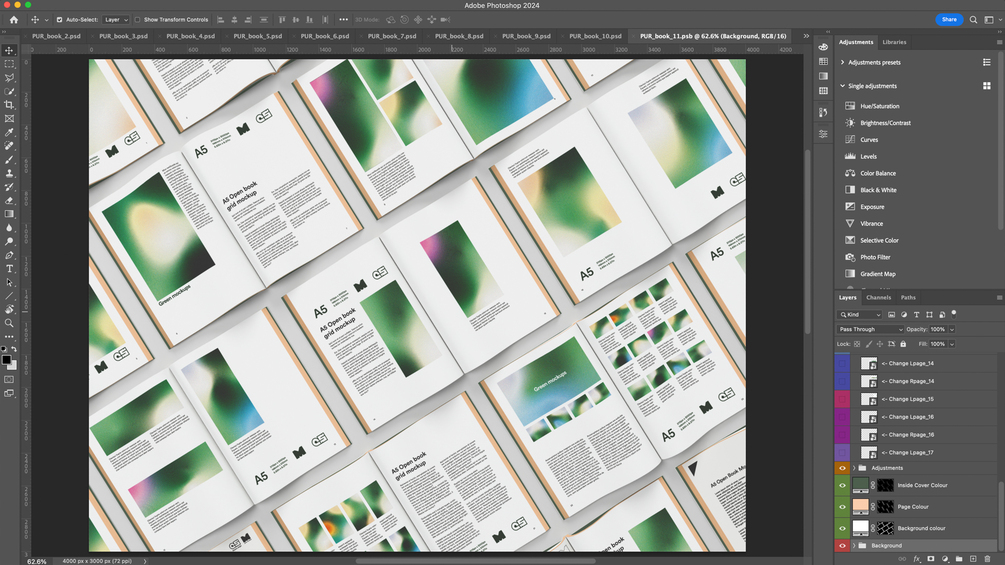Click Inside Cover Colour green fill thumbnail
This screenshot has width=1005, height=565.
tap(860, 485)
